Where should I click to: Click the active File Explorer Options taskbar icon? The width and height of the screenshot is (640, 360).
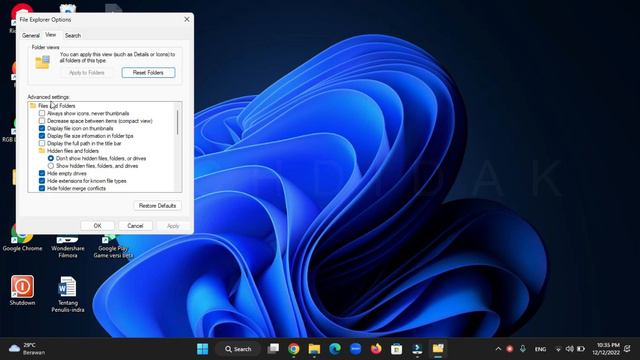pos(438,349)
